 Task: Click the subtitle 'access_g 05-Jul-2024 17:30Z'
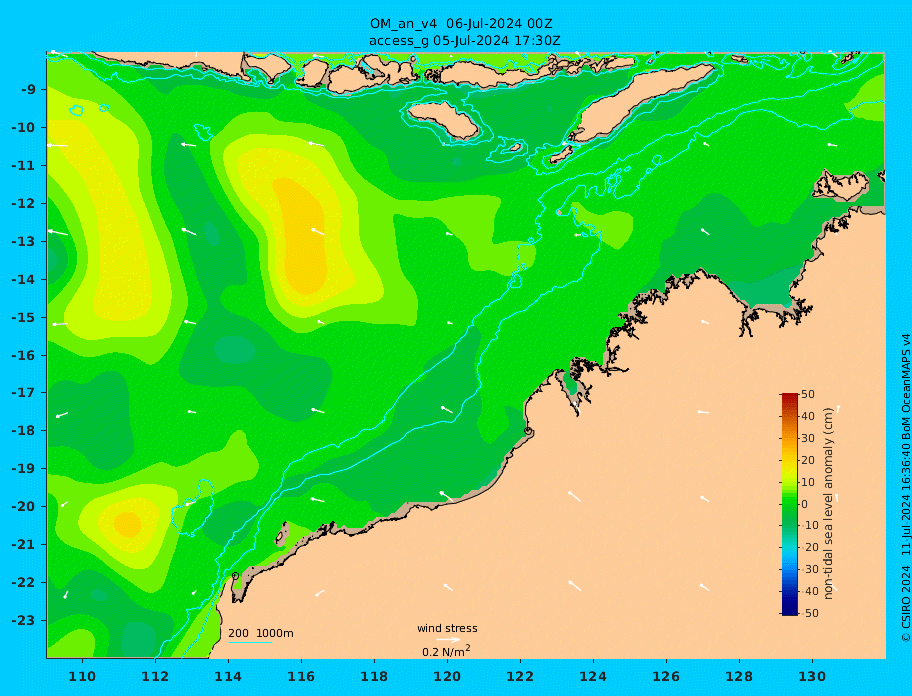coord(465,41)
